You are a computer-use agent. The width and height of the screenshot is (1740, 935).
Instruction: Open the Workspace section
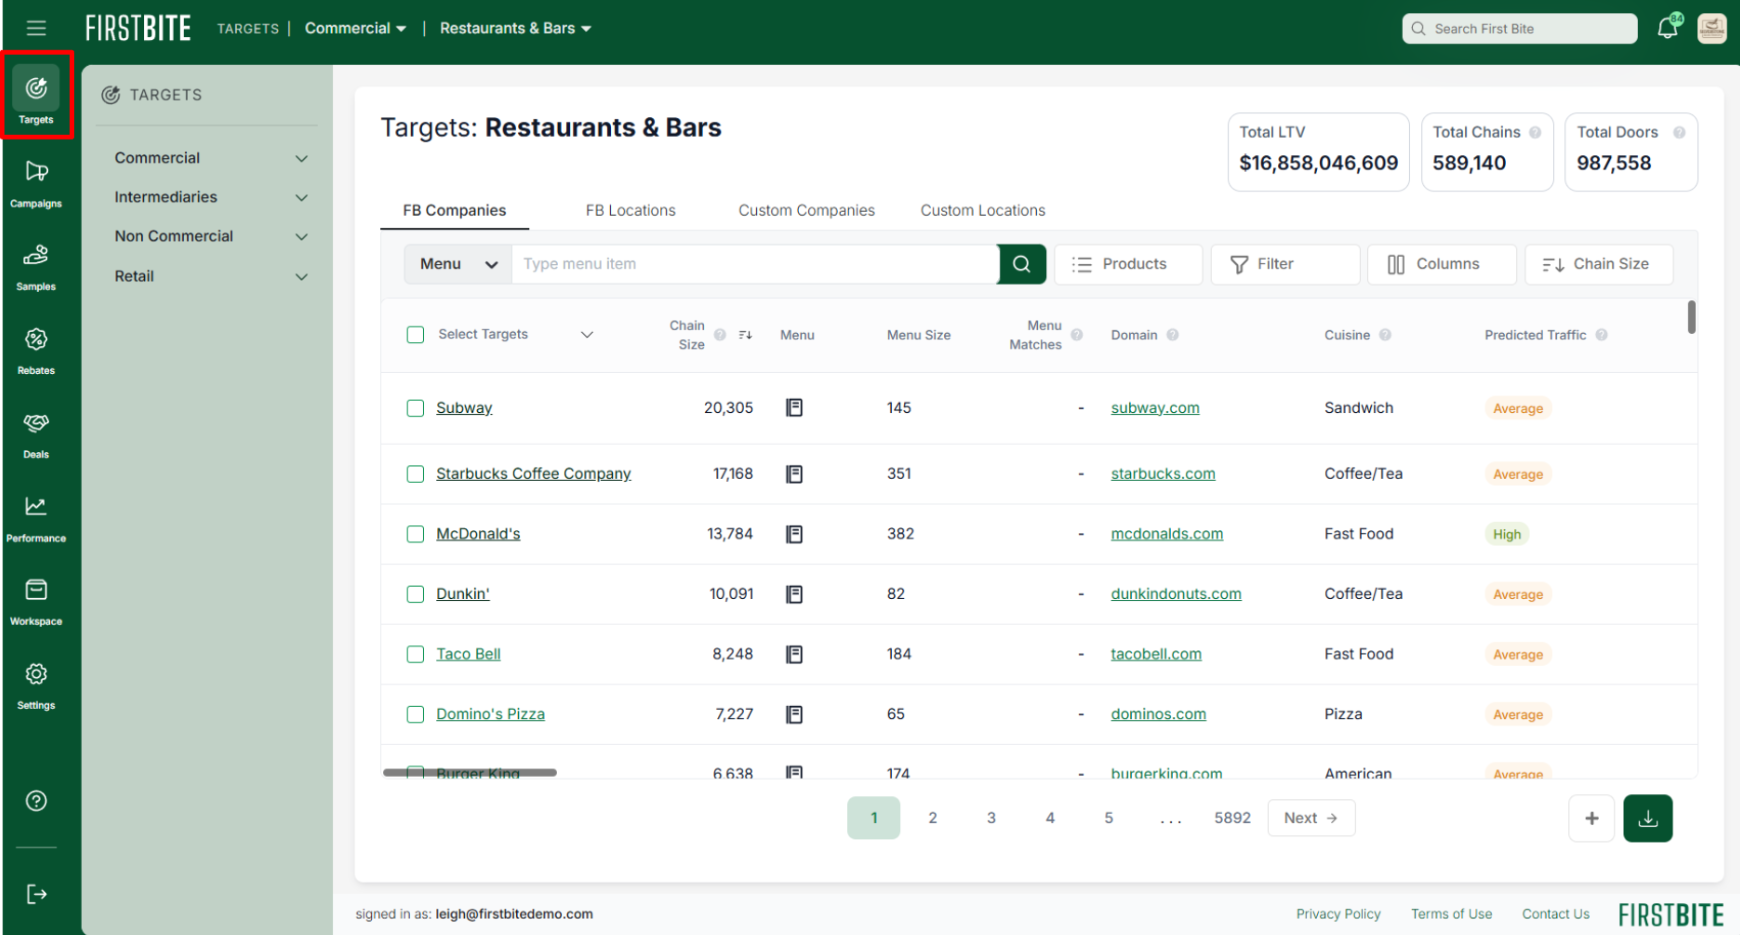tap(36, 602)
